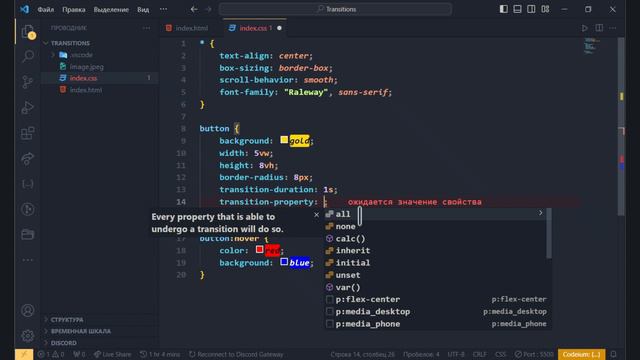Open the blue color swatch picker

(284, 262)
